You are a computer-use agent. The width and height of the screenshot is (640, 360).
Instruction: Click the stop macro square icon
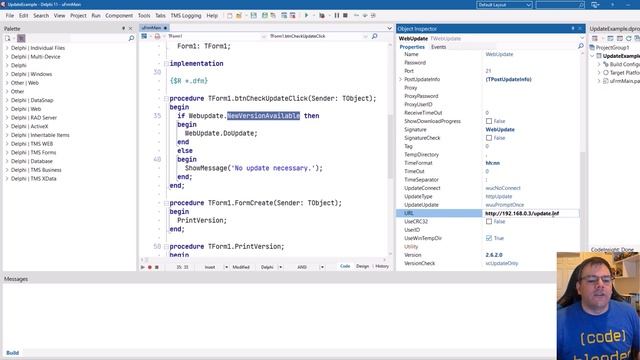pyautogui.click(x=157, y=267)
